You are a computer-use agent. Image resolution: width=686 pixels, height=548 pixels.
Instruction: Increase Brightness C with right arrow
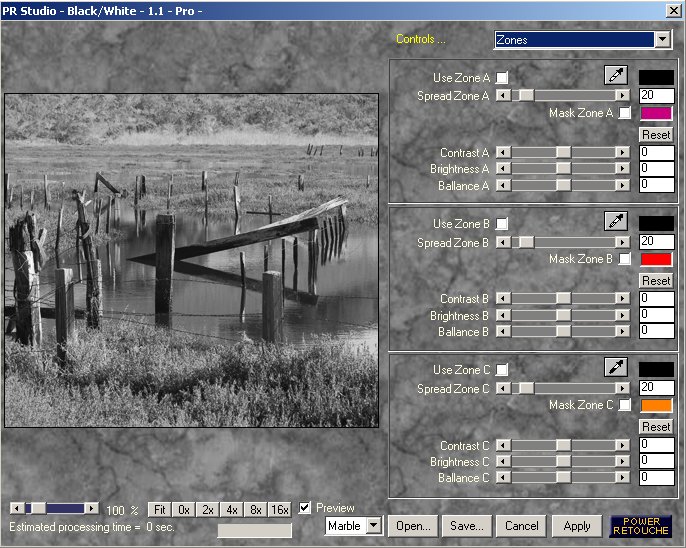[622, 461]
